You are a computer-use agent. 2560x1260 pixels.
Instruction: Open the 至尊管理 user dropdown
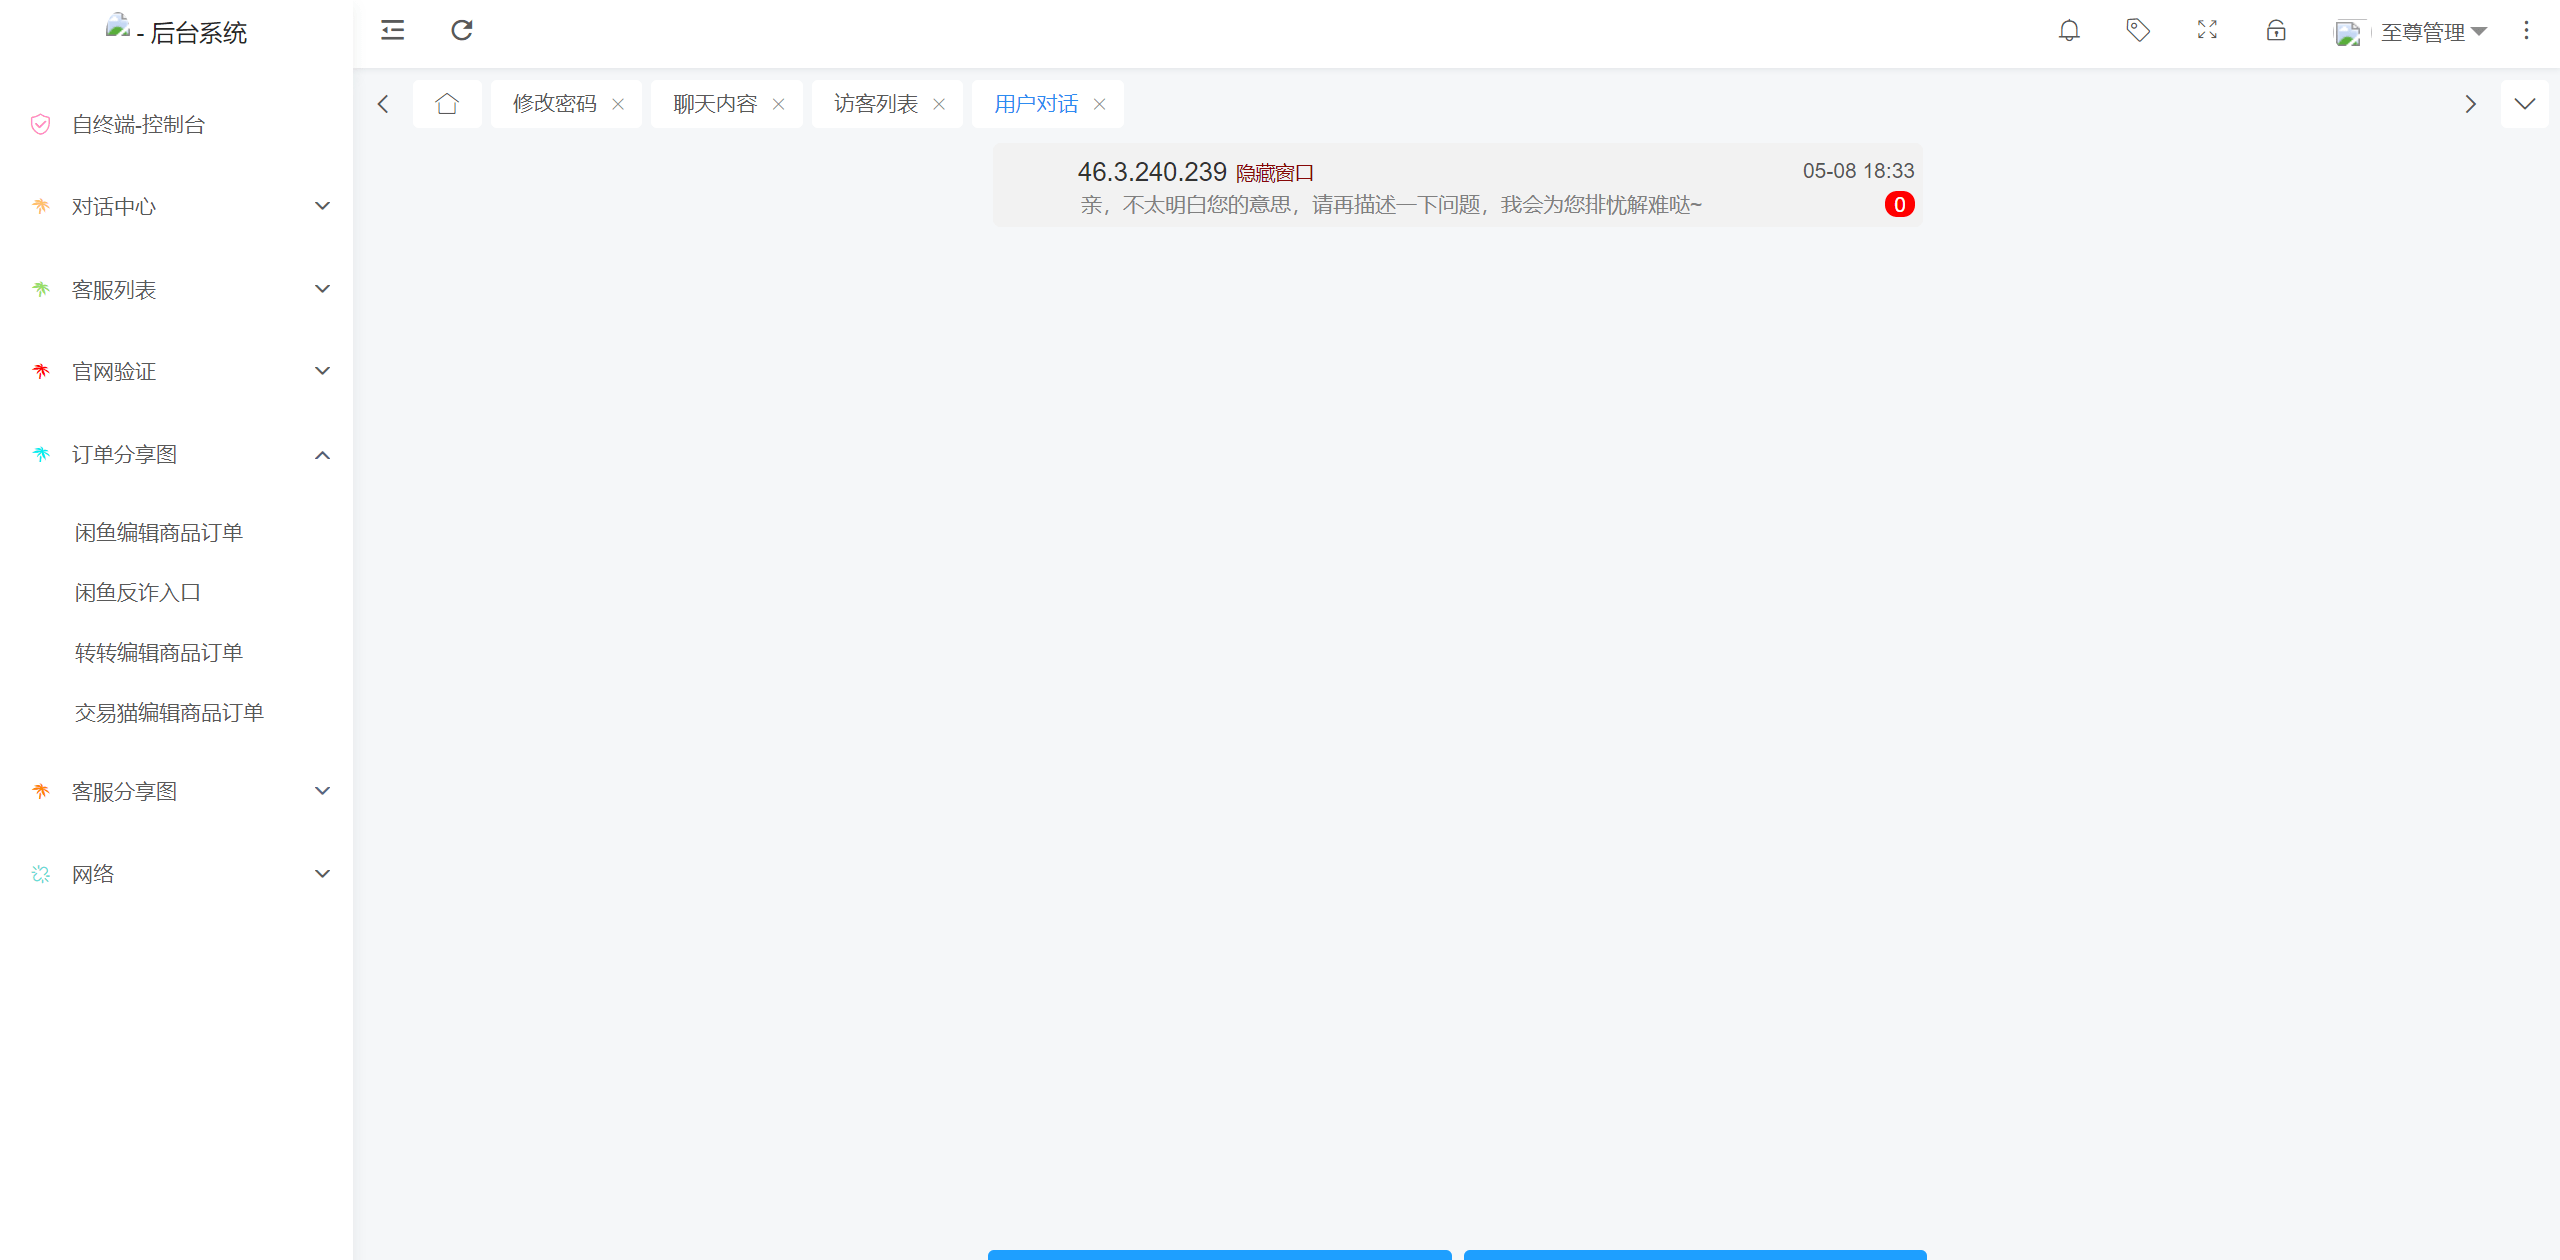click(2433, 32)
